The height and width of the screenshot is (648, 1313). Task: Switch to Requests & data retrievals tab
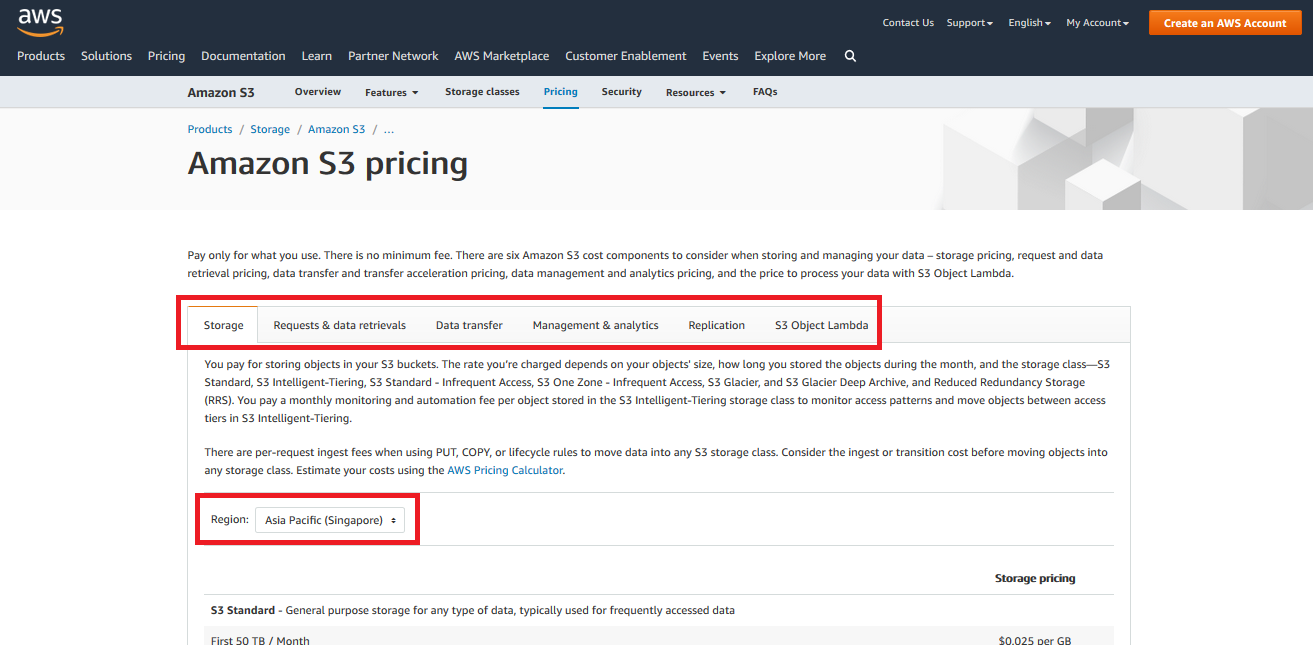click(340, 325)
